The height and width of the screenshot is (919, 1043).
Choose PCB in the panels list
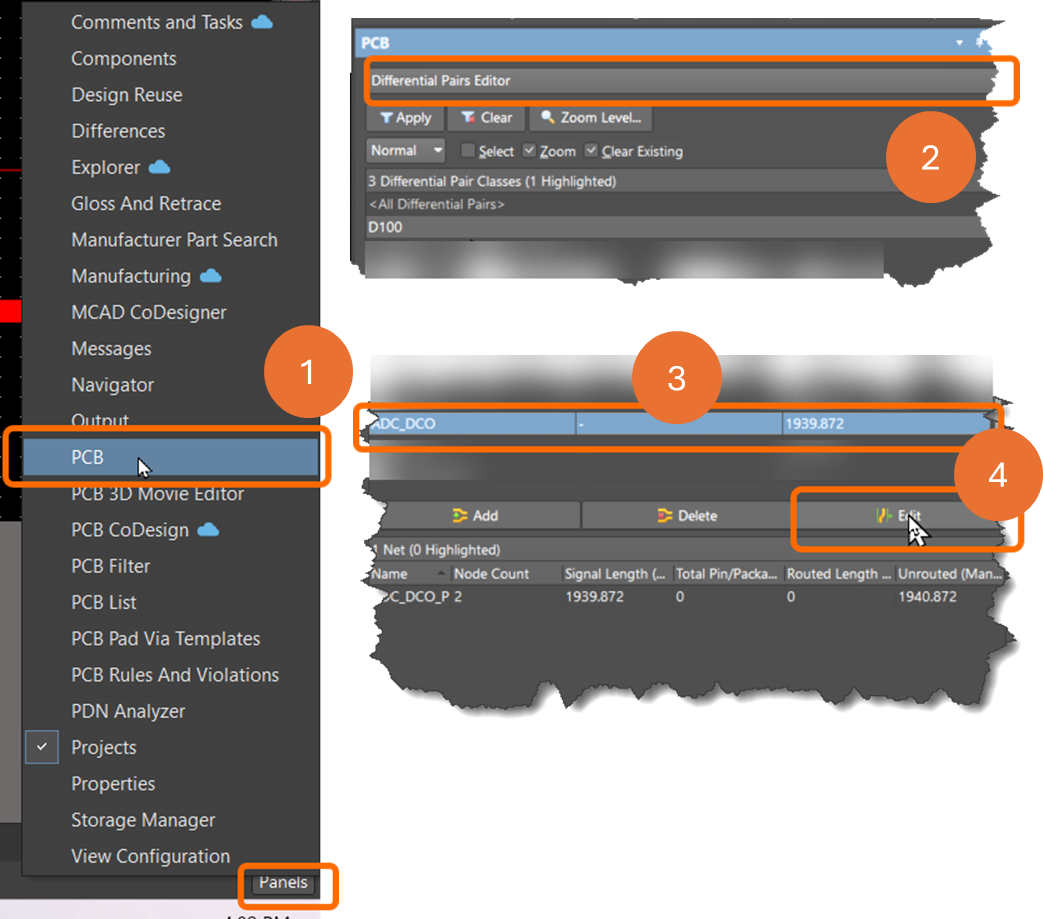pyautogui.click(x=170, y=458)
